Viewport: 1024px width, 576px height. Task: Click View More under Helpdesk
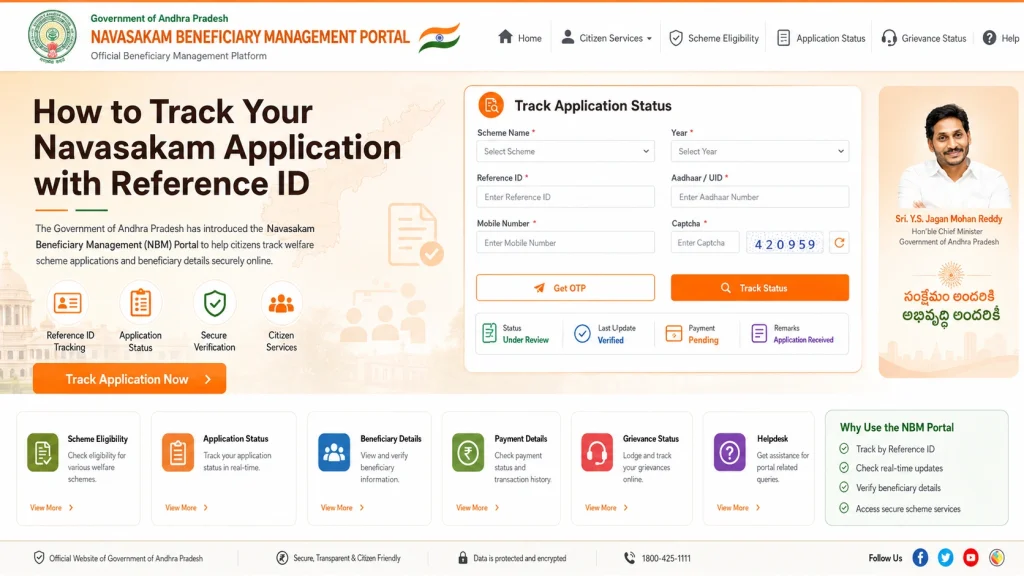739,507
